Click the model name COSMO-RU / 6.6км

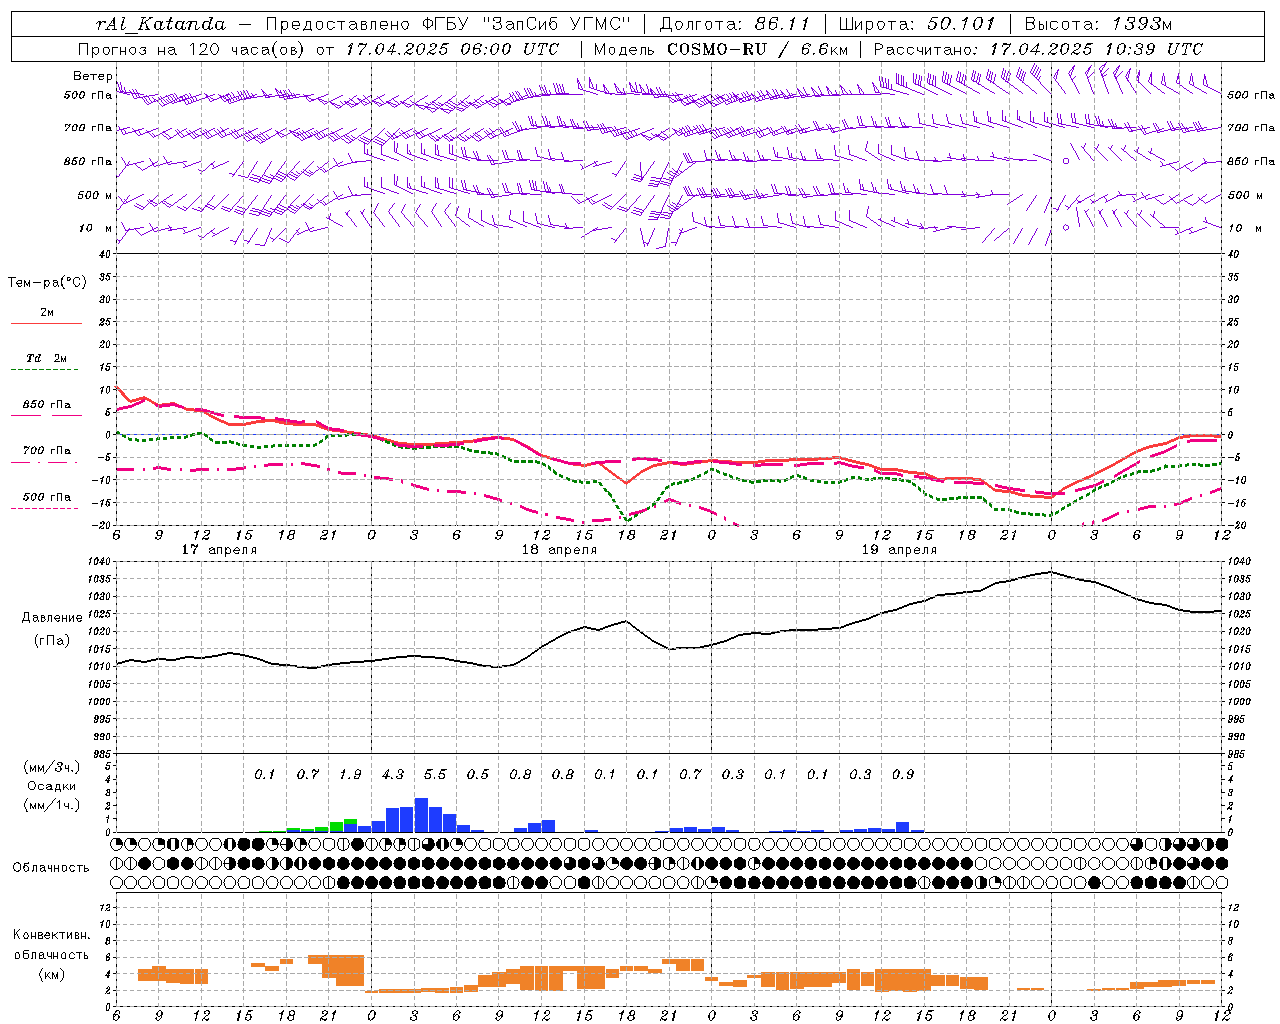pyautogui.click(x=757, y=49)
